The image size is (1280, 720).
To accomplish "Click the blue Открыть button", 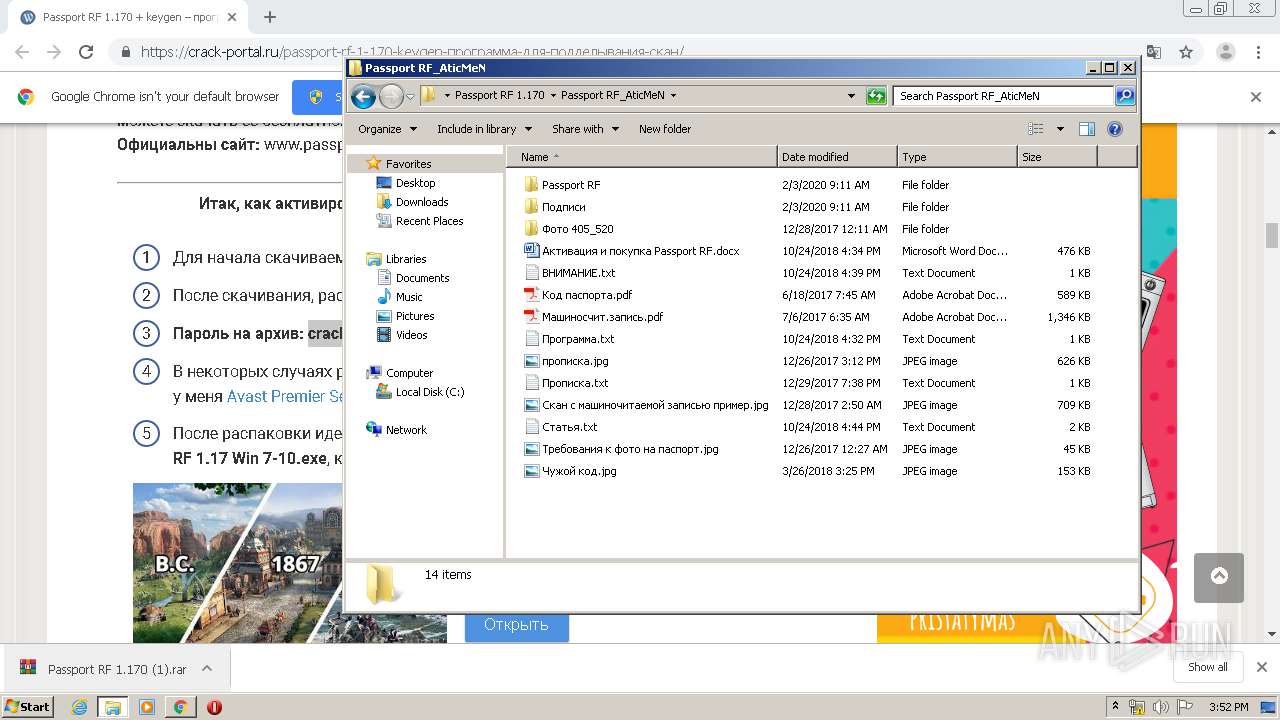I will (x=516, y=624).
